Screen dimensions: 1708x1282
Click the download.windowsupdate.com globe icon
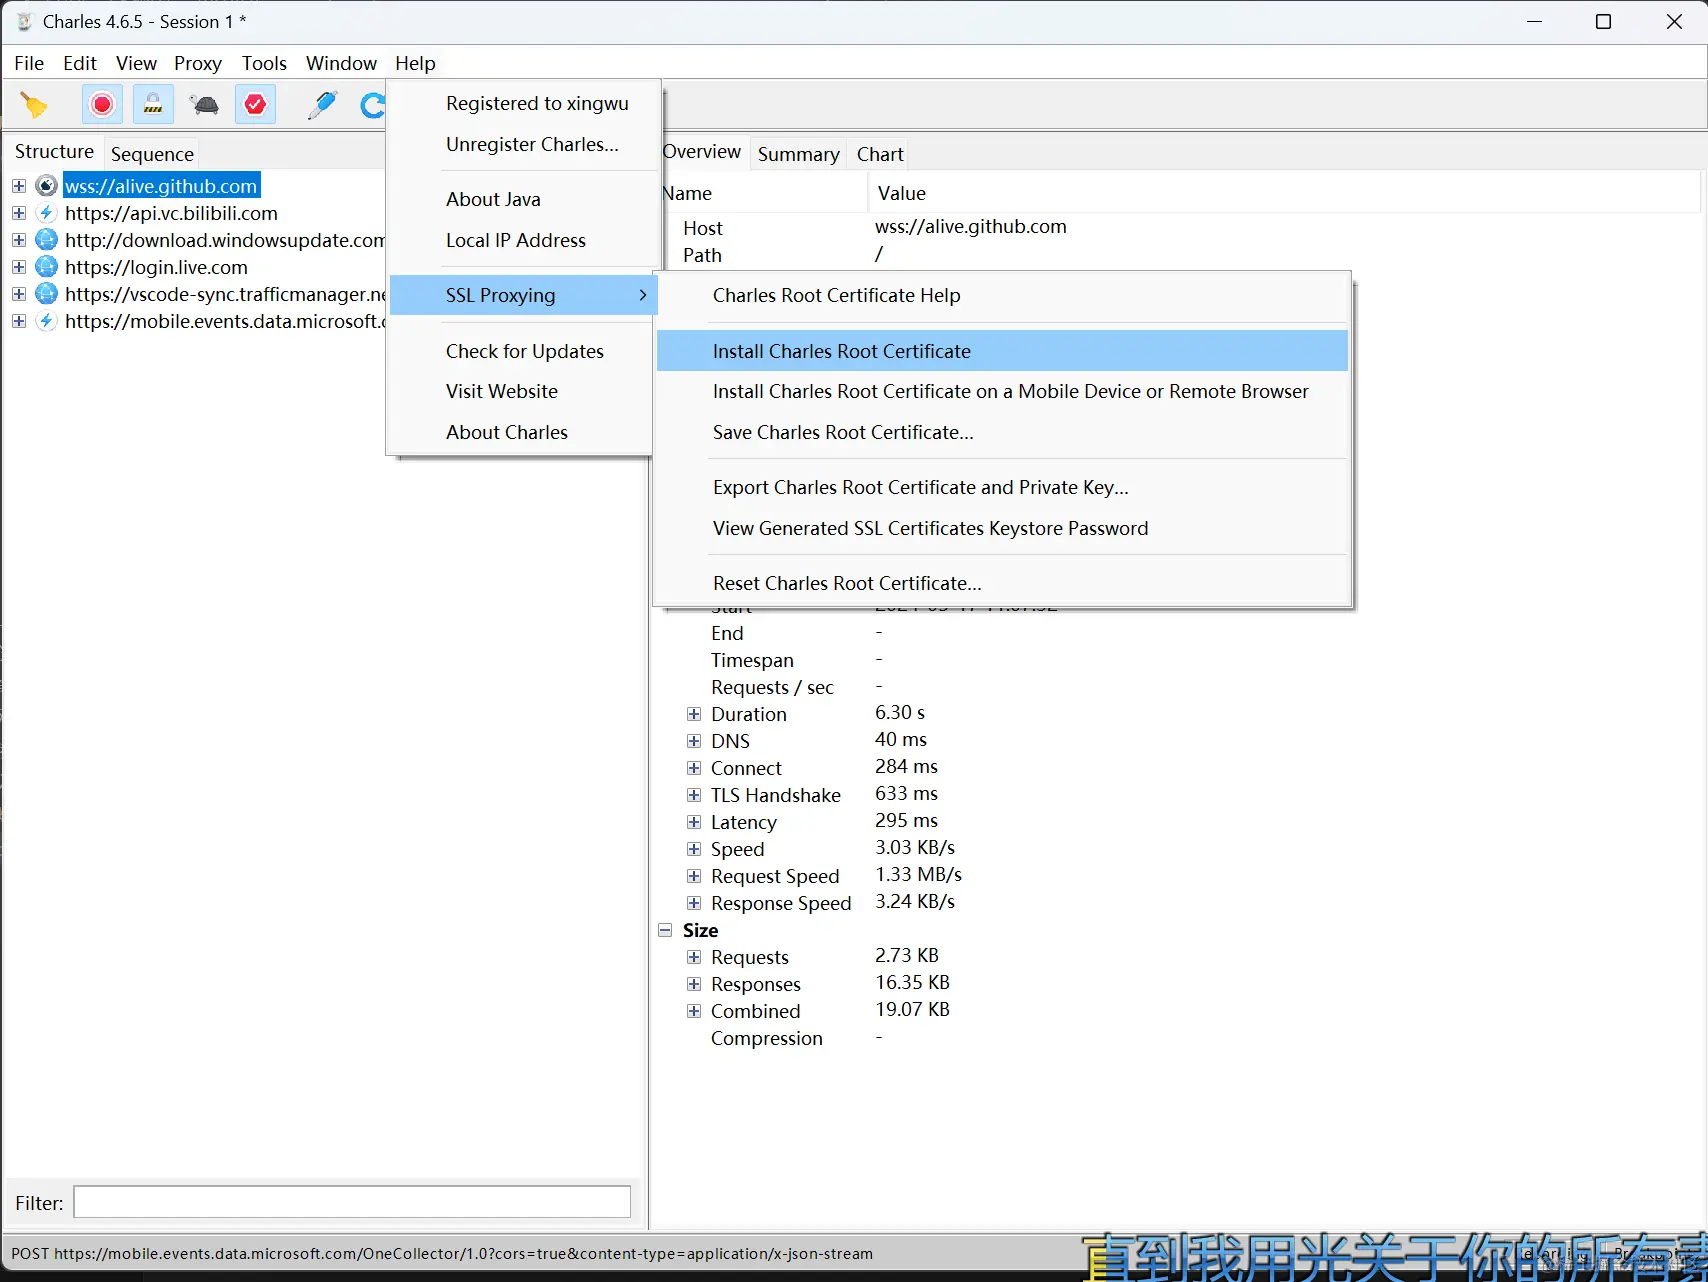[x=46, y=240]
